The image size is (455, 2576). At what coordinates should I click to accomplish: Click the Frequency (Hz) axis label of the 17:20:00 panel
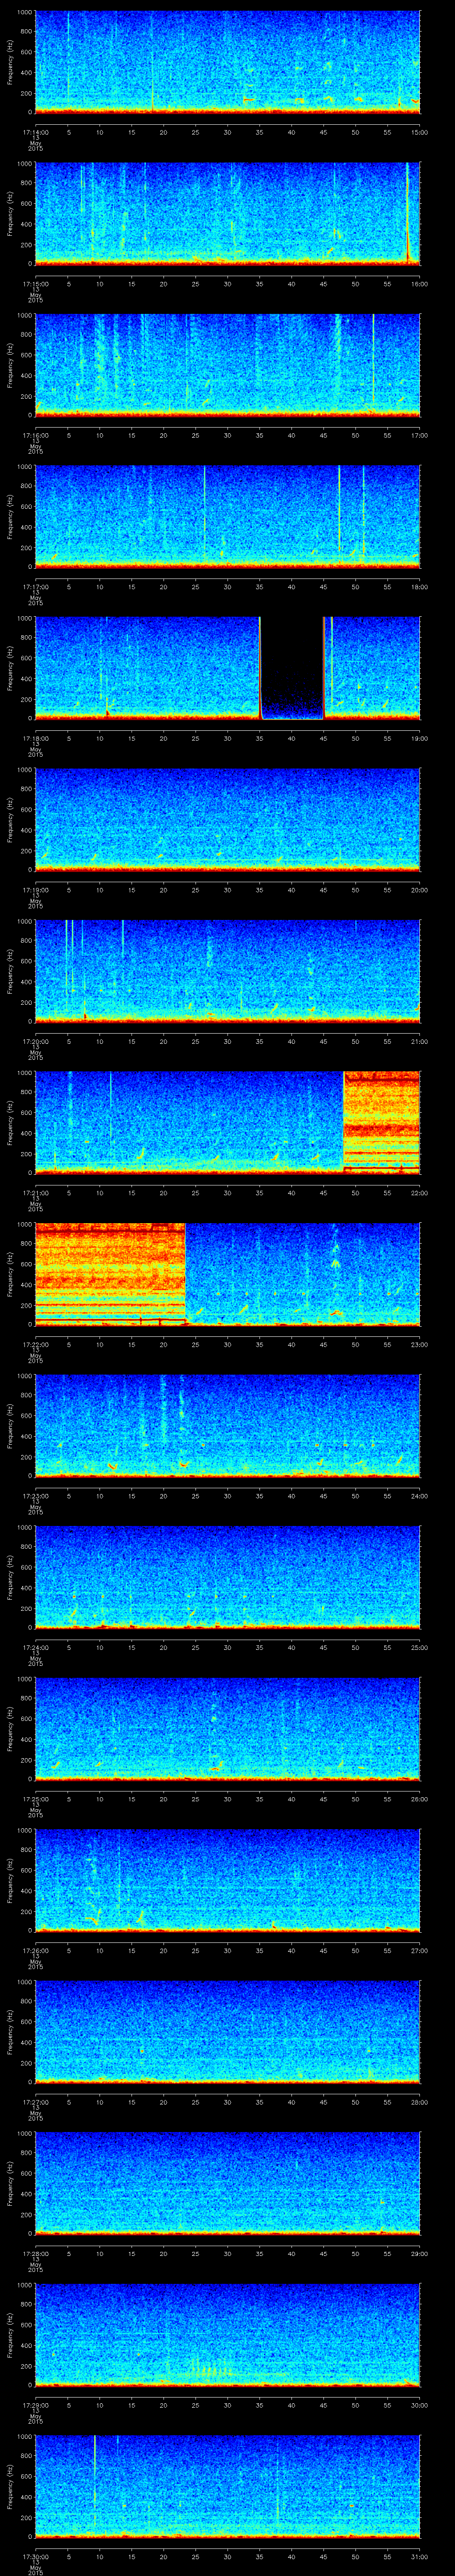pos(10,971)
